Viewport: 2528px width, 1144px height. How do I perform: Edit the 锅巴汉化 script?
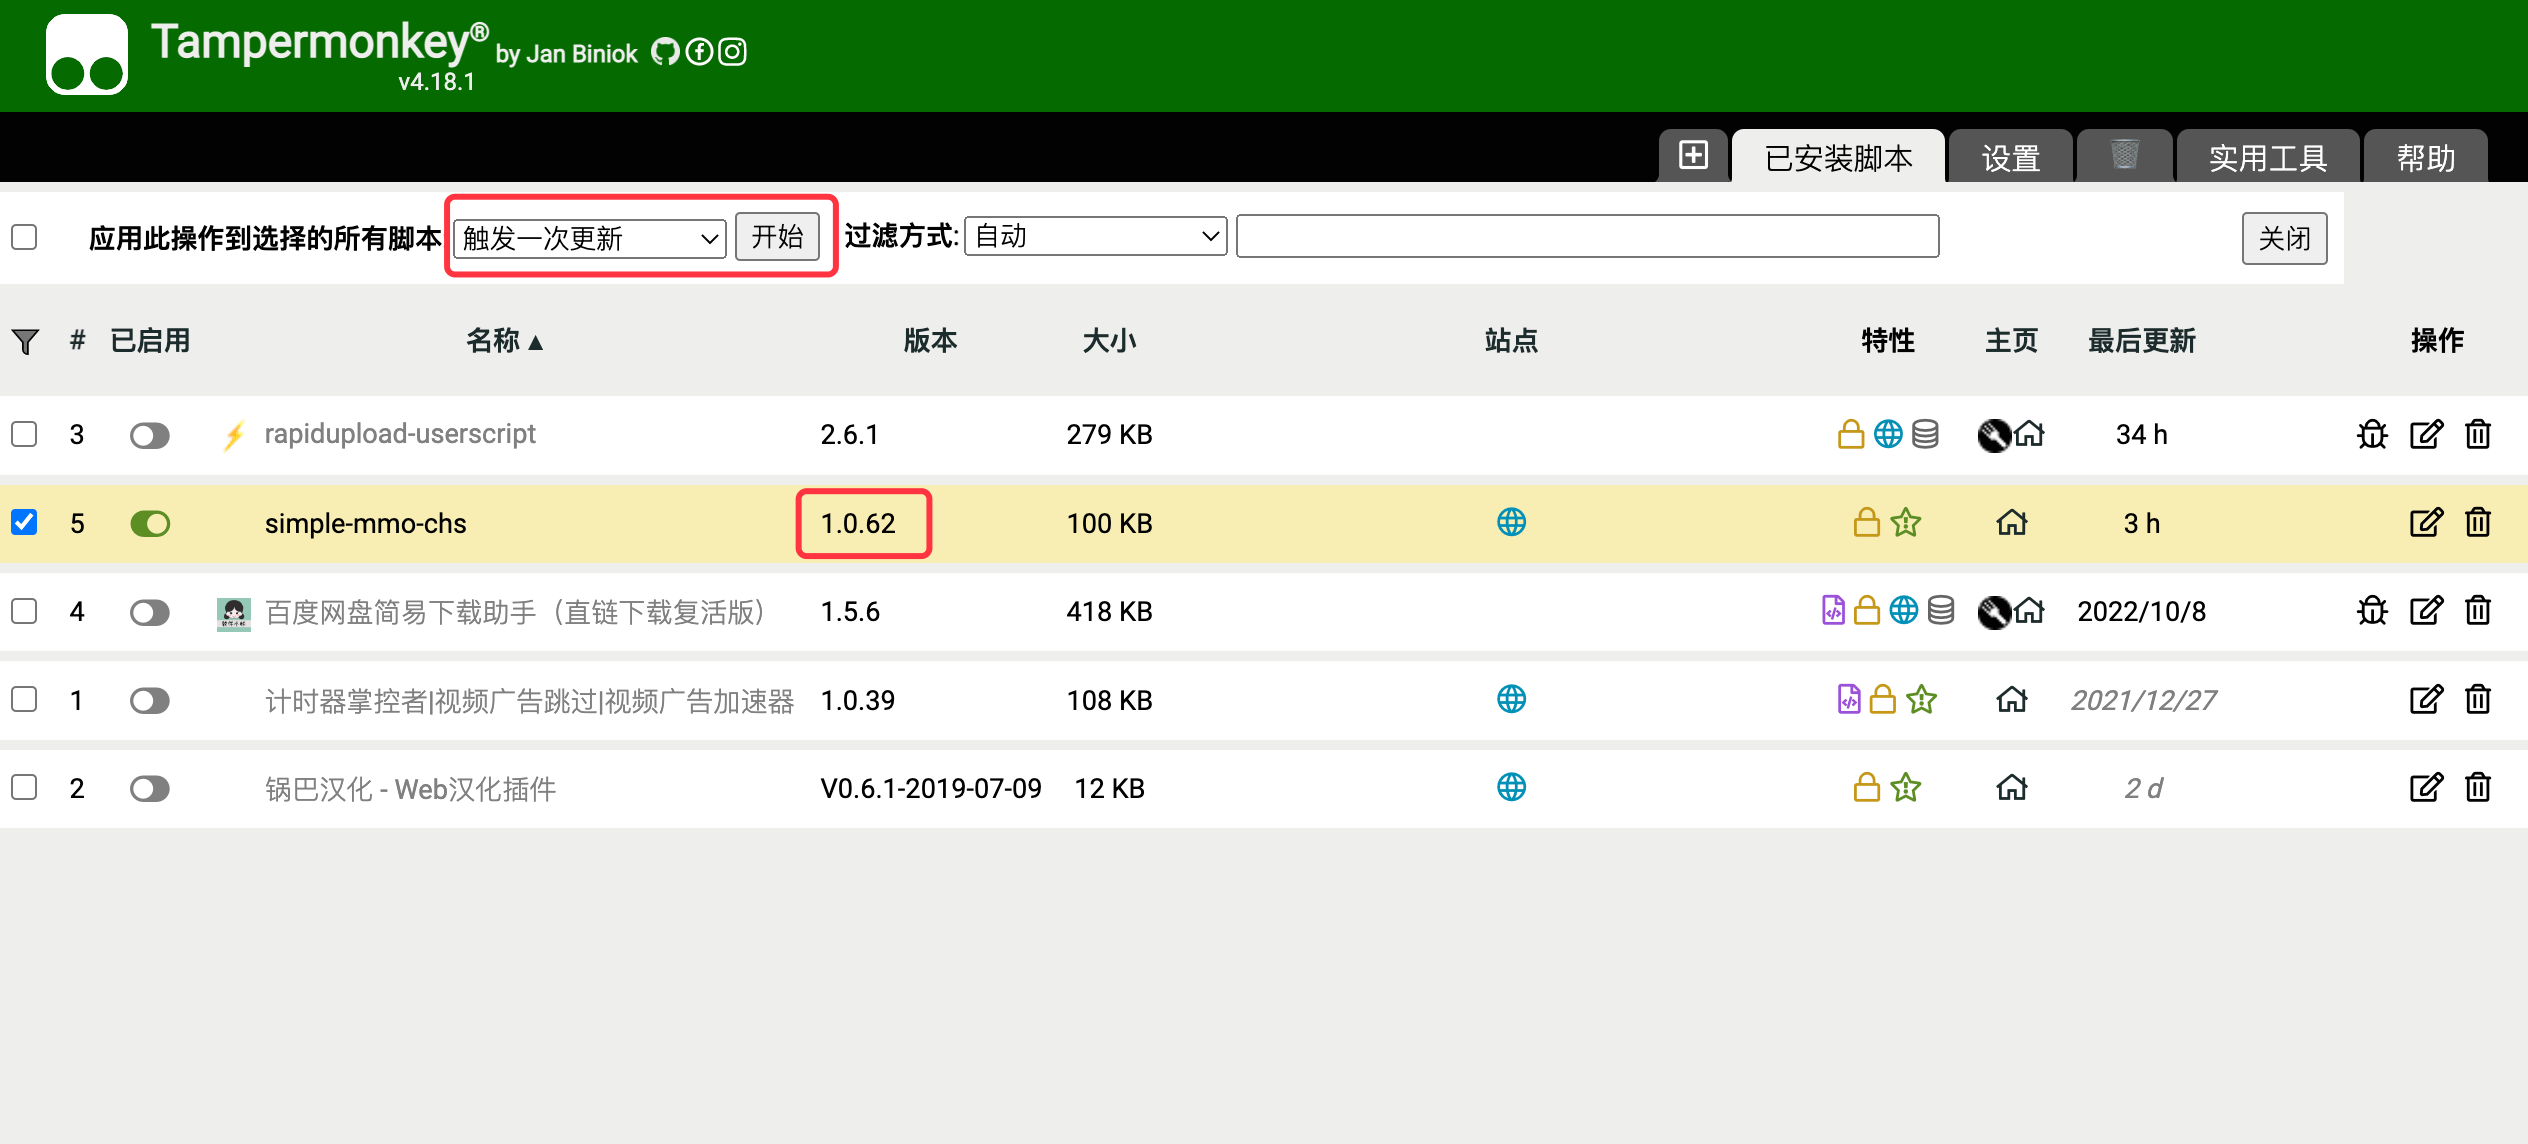point(2426,788)
